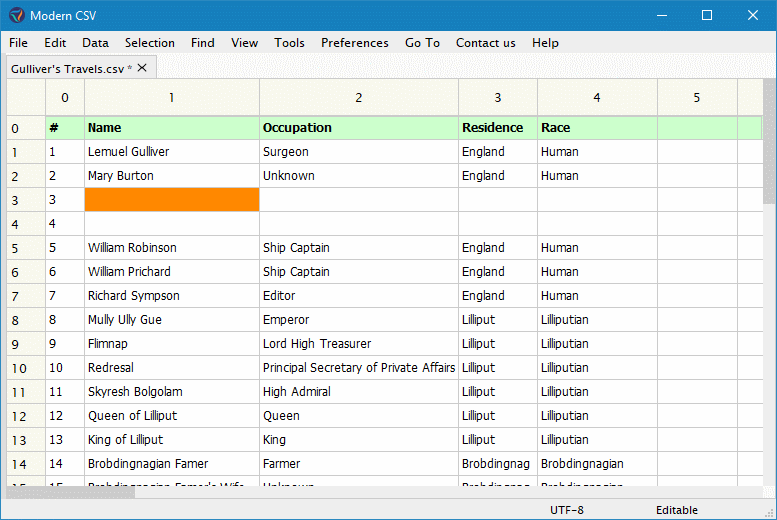Image resolution: width=777 pixels, height=520 pixels.
Task: Select the Emperor cell
Action: (359, 320)
